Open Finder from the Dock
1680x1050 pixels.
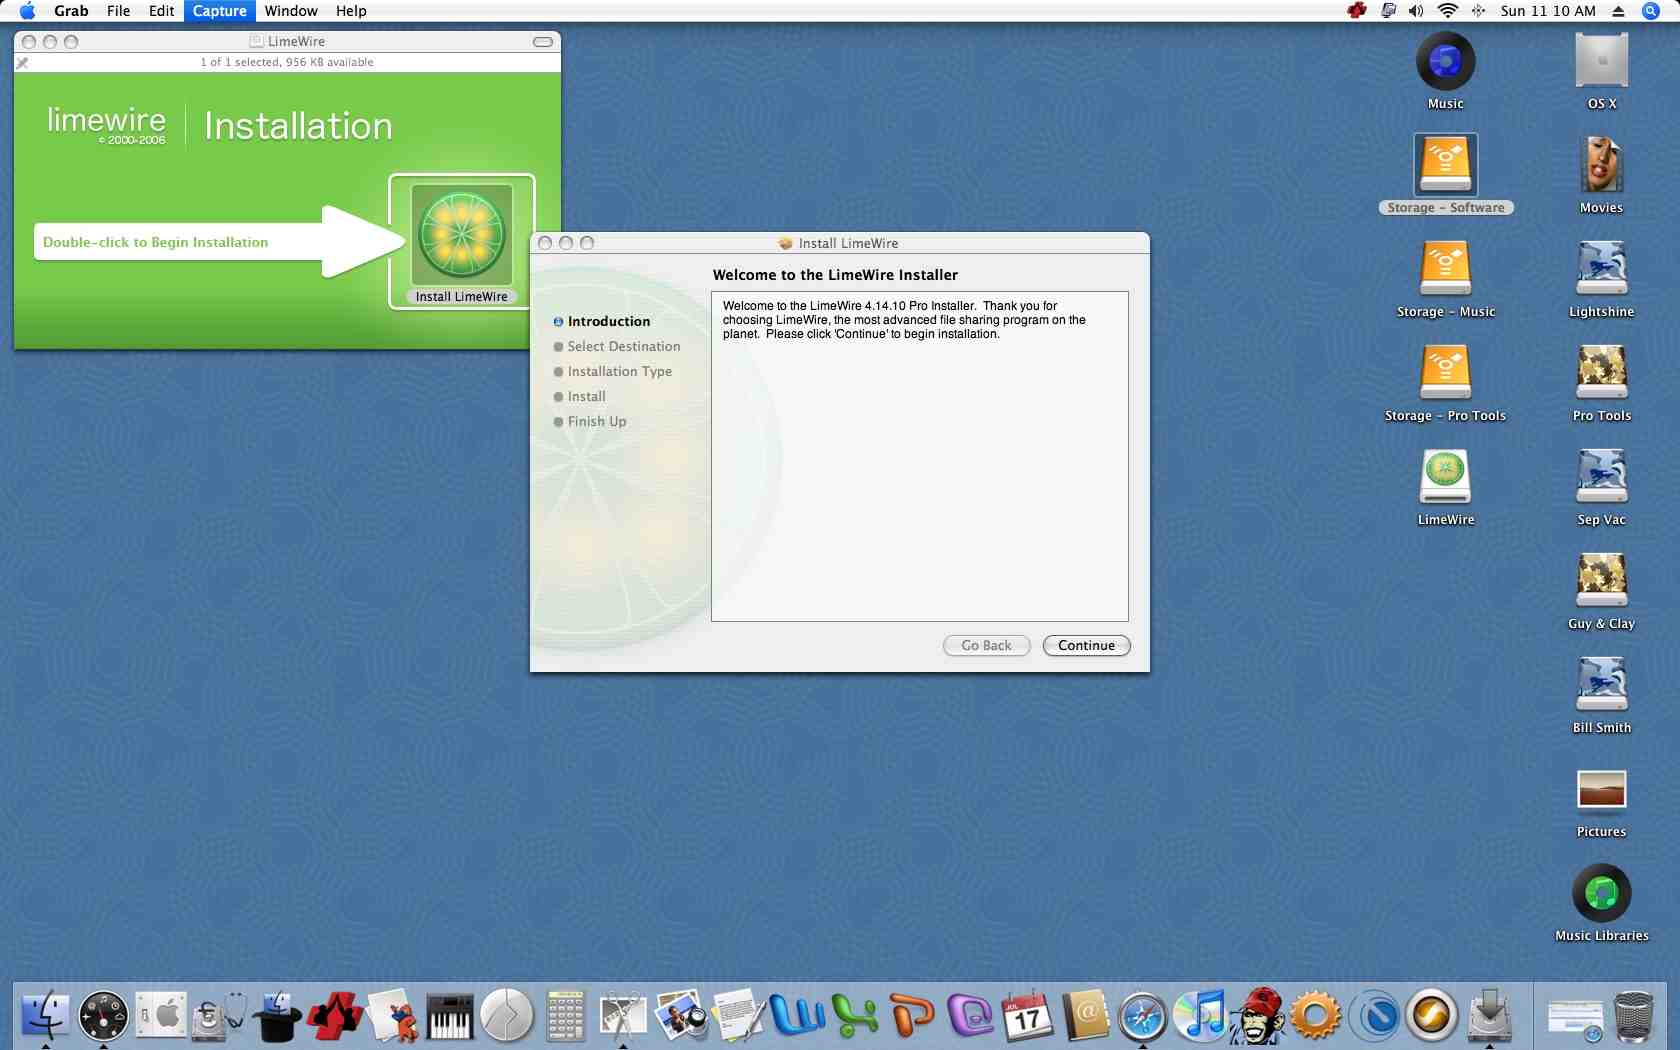pyautogui.click(x=45, y=1017)
